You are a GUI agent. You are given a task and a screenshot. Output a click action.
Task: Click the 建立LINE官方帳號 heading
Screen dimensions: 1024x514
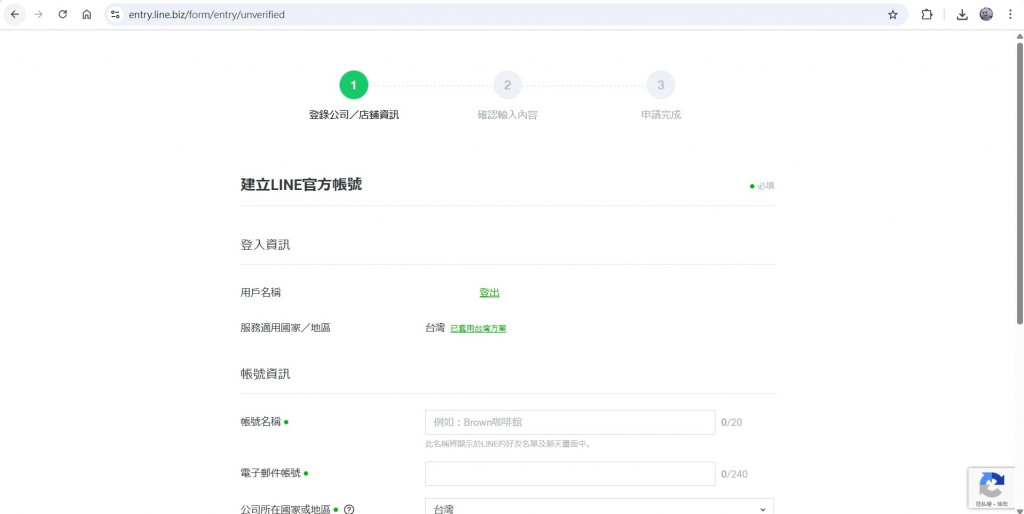pyautogui.click(x=301, y=185)
